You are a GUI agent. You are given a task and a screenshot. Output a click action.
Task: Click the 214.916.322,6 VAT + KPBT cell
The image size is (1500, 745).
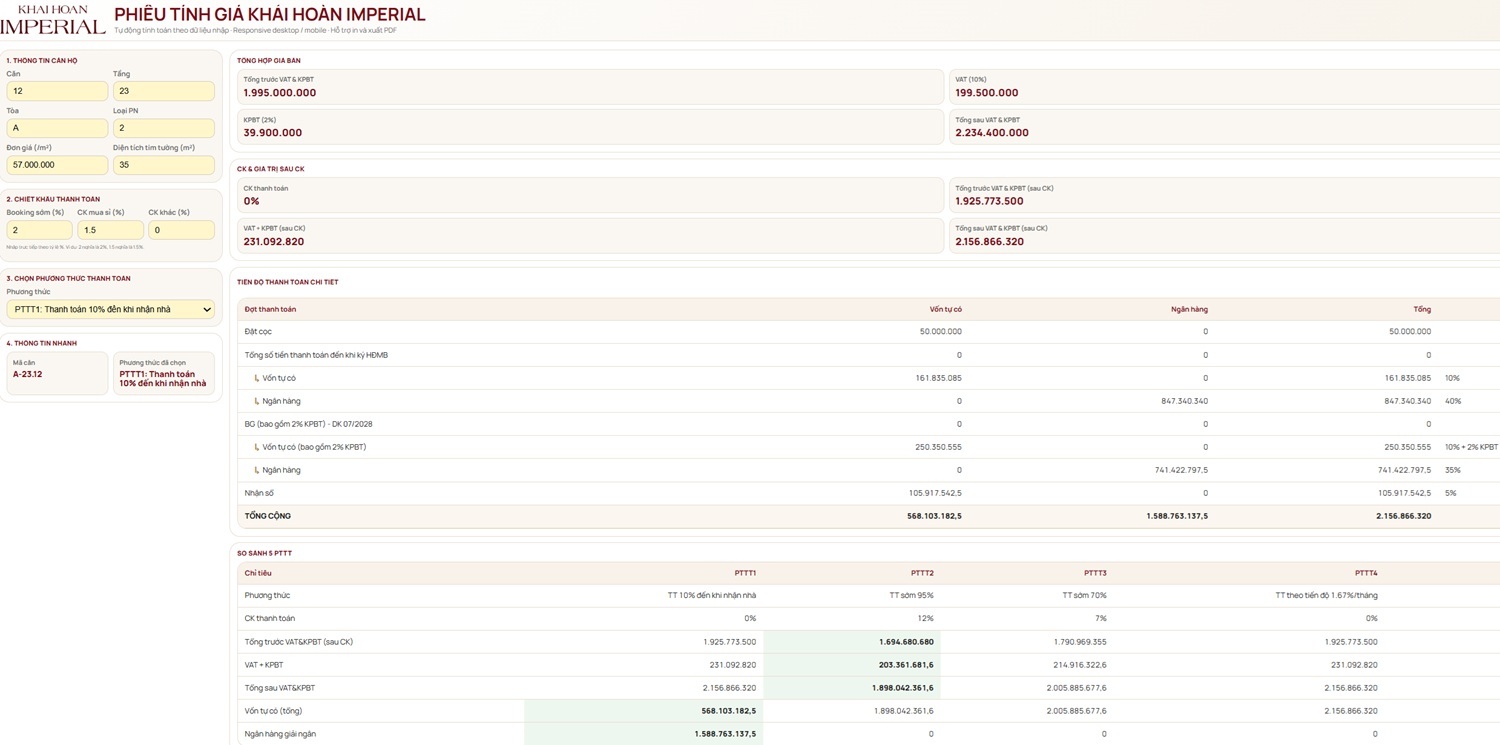[1079, 665]
